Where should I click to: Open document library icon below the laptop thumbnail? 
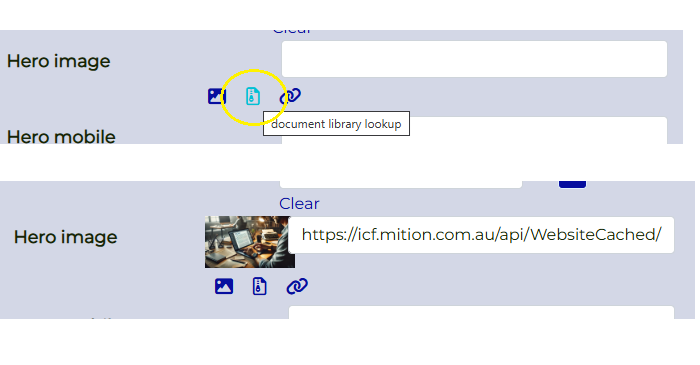259,286
